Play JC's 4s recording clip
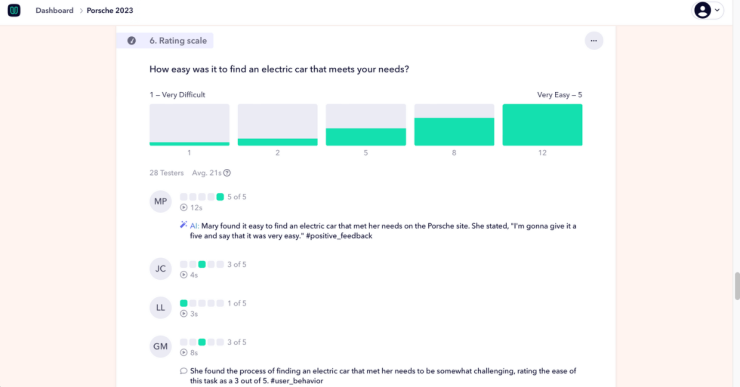The height and width of the screenshot is (387, 740). click(184, 275)
